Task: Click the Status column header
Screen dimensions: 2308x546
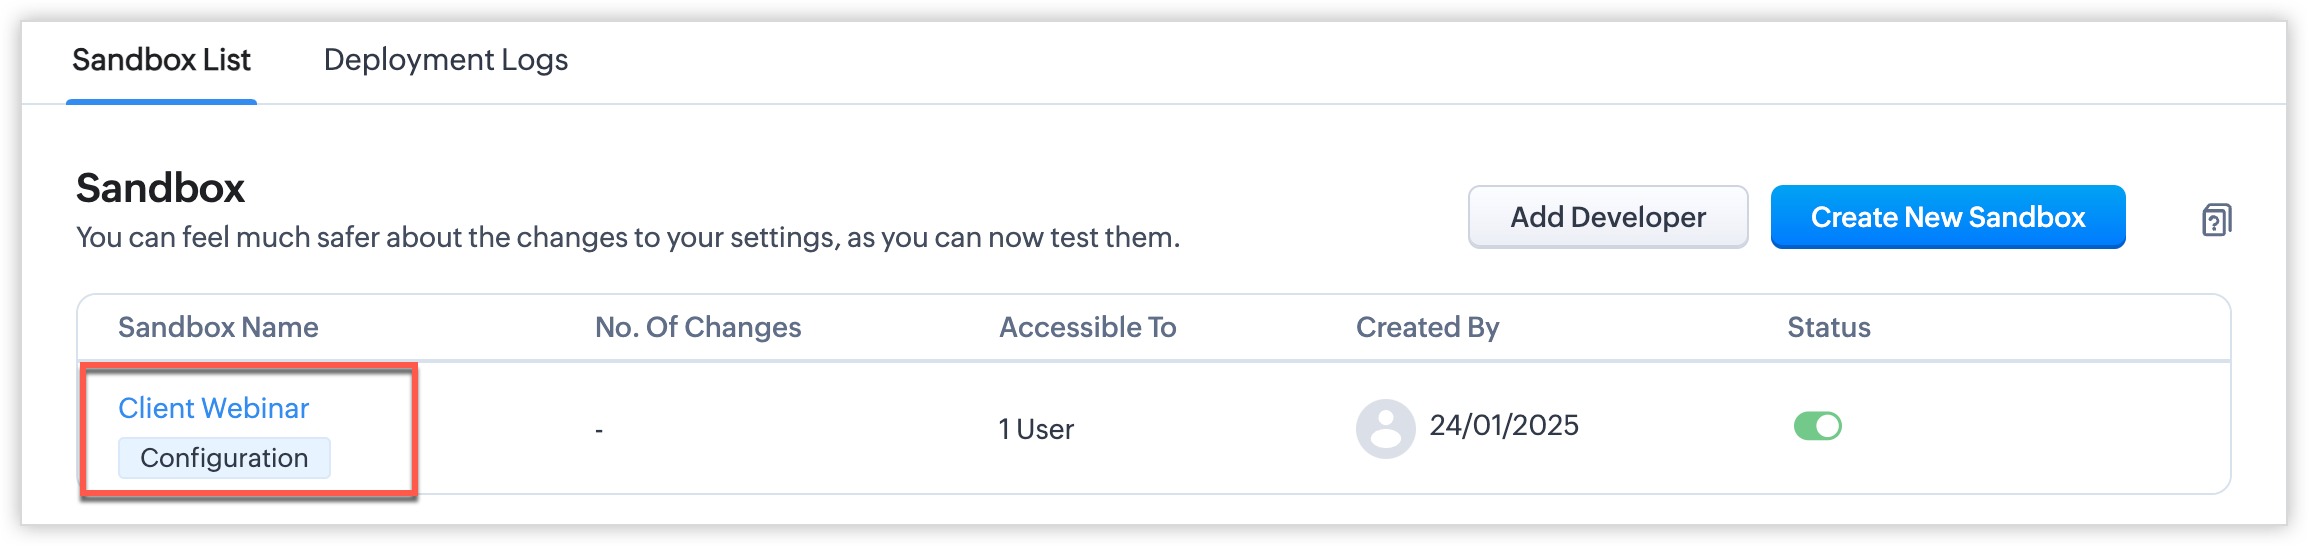Action: click(1828, 327)
